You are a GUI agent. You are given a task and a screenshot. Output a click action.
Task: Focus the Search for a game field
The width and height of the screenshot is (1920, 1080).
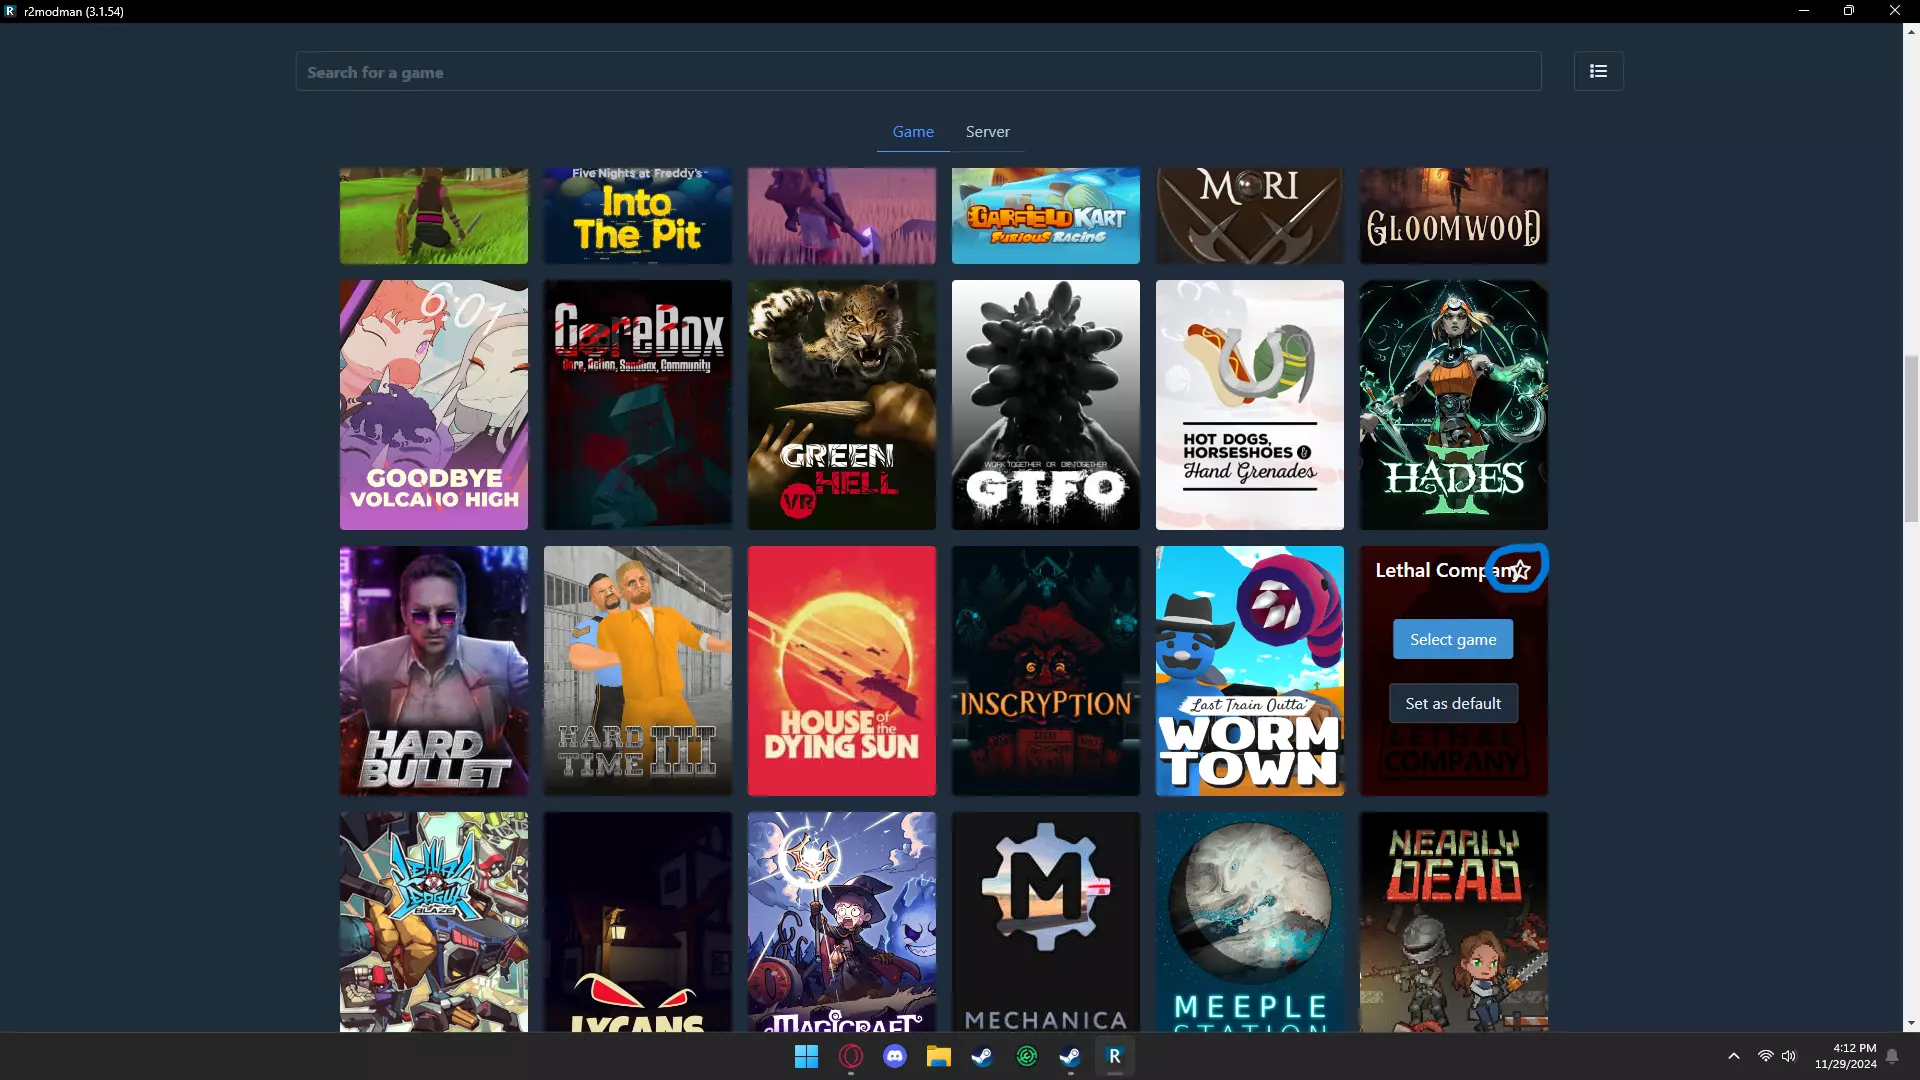pos(917,72)
